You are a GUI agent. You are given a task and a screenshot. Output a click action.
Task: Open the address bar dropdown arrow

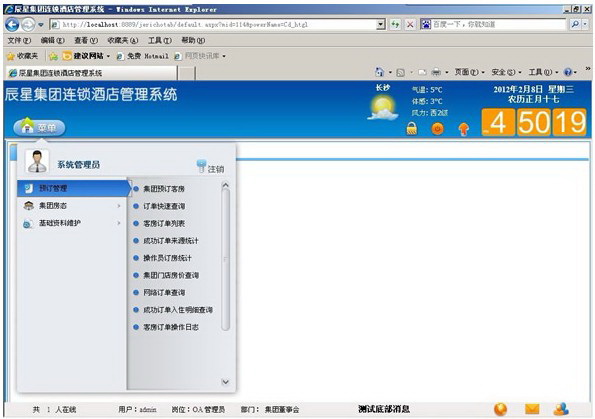coord(381,25)
